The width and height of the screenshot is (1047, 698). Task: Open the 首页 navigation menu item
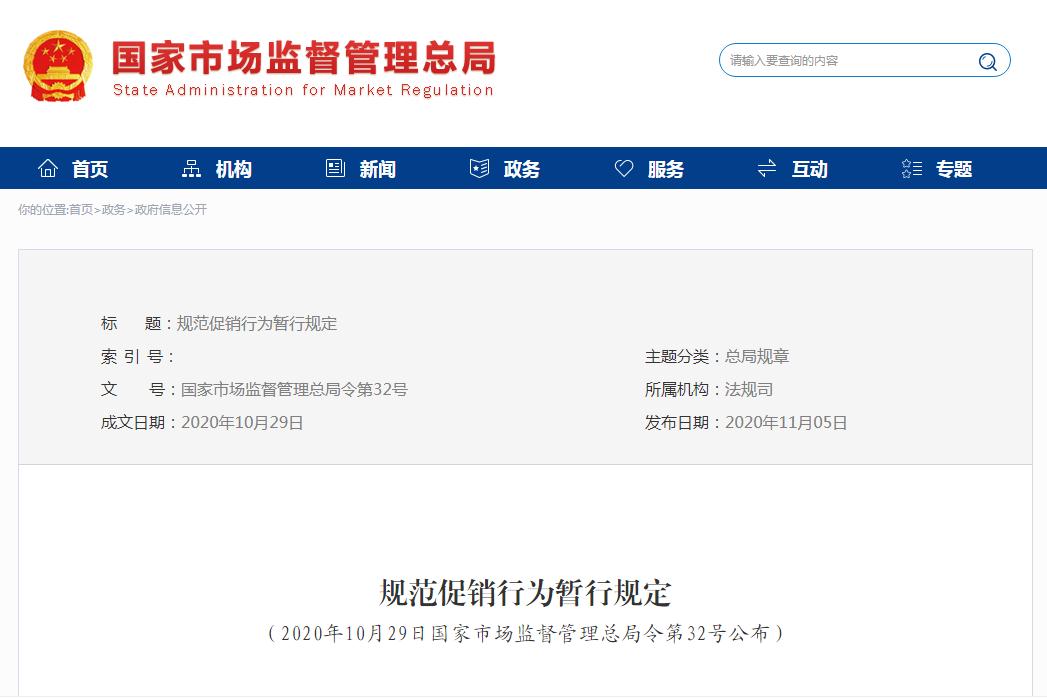tap(90, 169)
